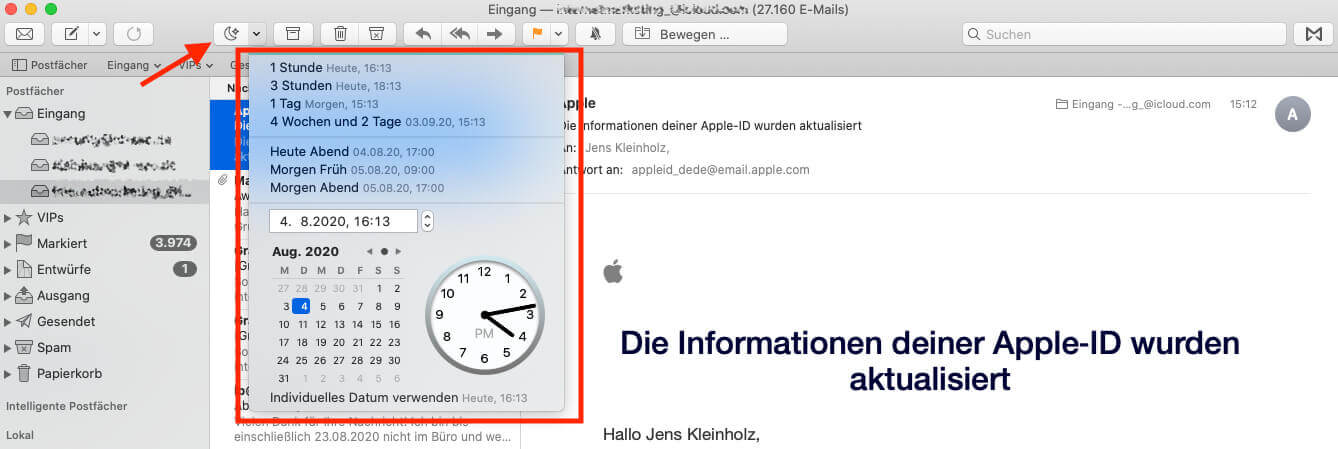Open the dropdown arrow beside the compose button

97,34
